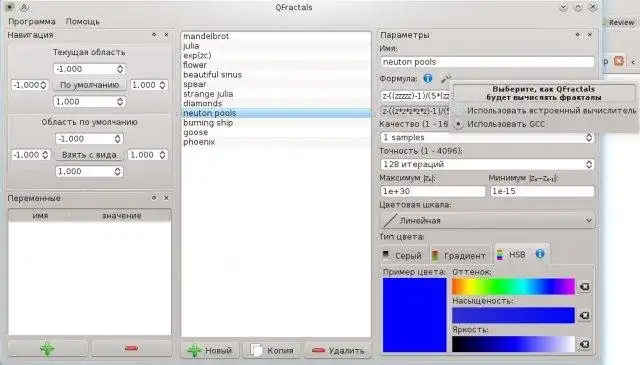
Task: Click the имя column header
Action: [40, 215]
